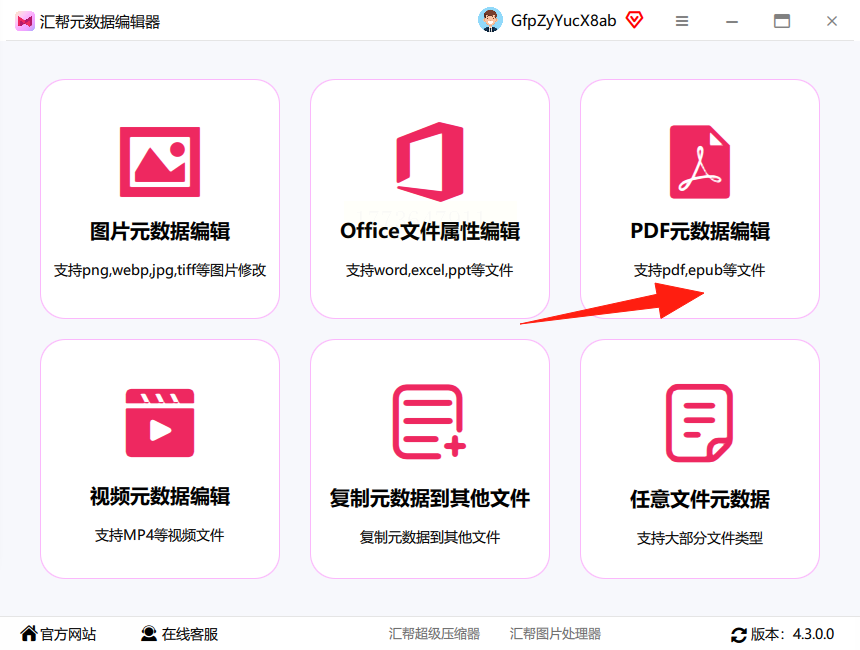Click version text 4.3.0.0
Screen dimensions: 860x650
click(x=813, y=634)
